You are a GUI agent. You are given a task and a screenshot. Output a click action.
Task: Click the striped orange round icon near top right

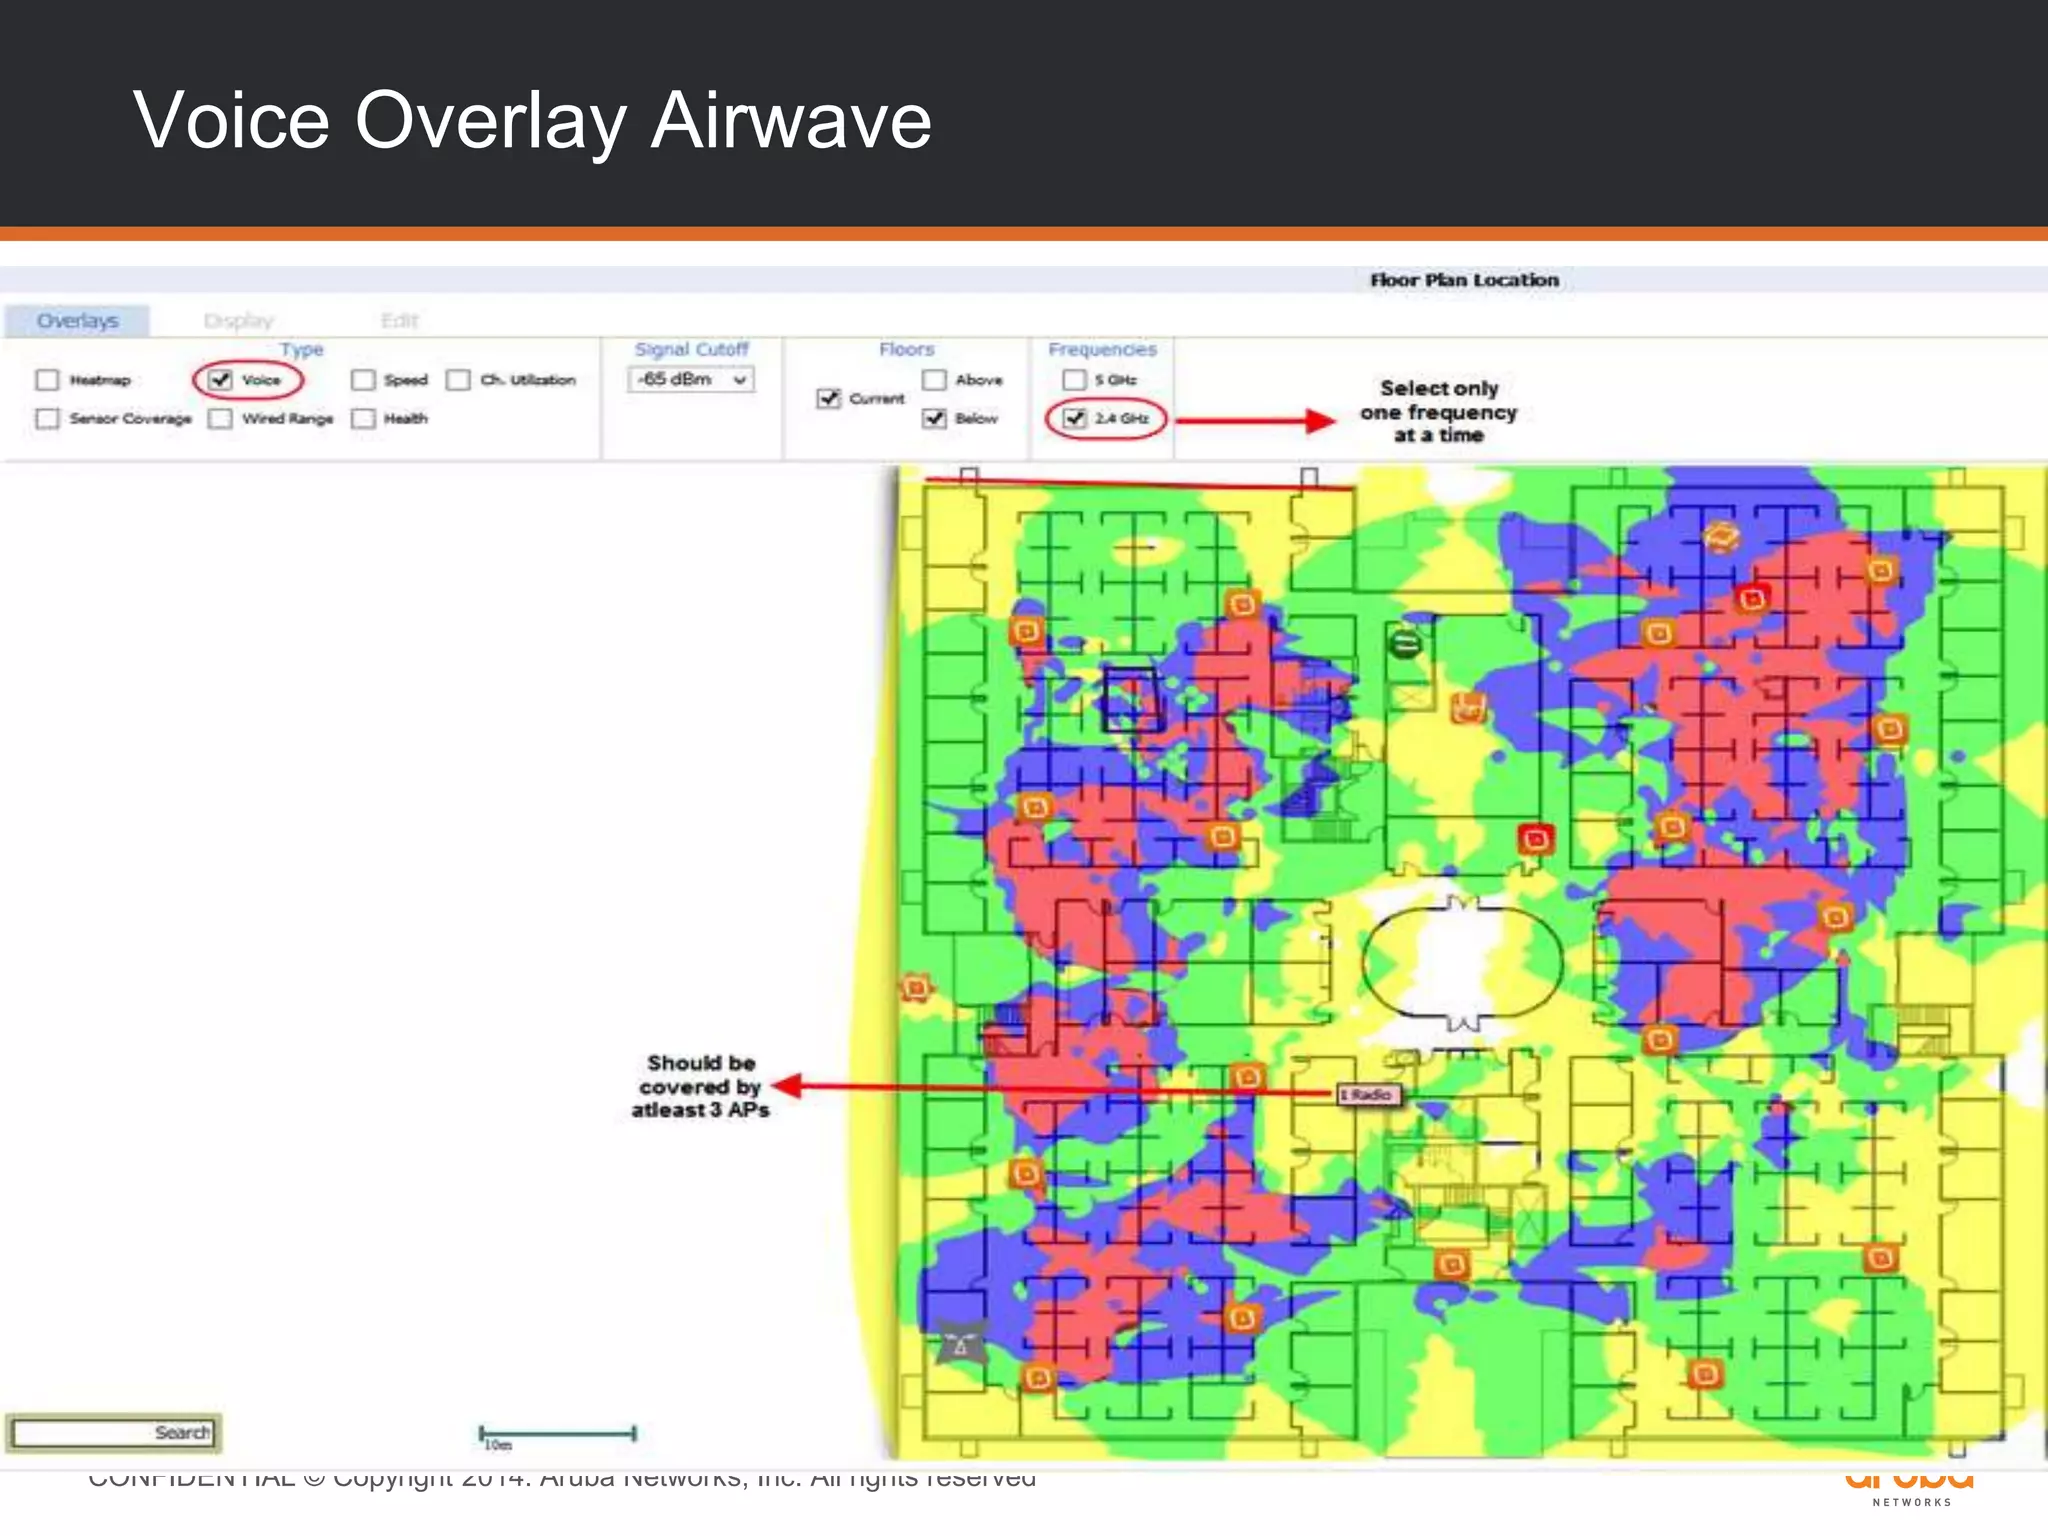(1721, 537)
